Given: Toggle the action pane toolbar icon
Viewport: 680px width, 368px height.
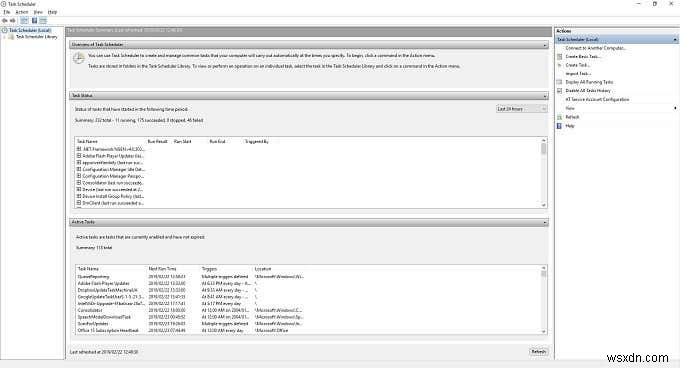Looking at the screenshot, I should tap(43, 20).
